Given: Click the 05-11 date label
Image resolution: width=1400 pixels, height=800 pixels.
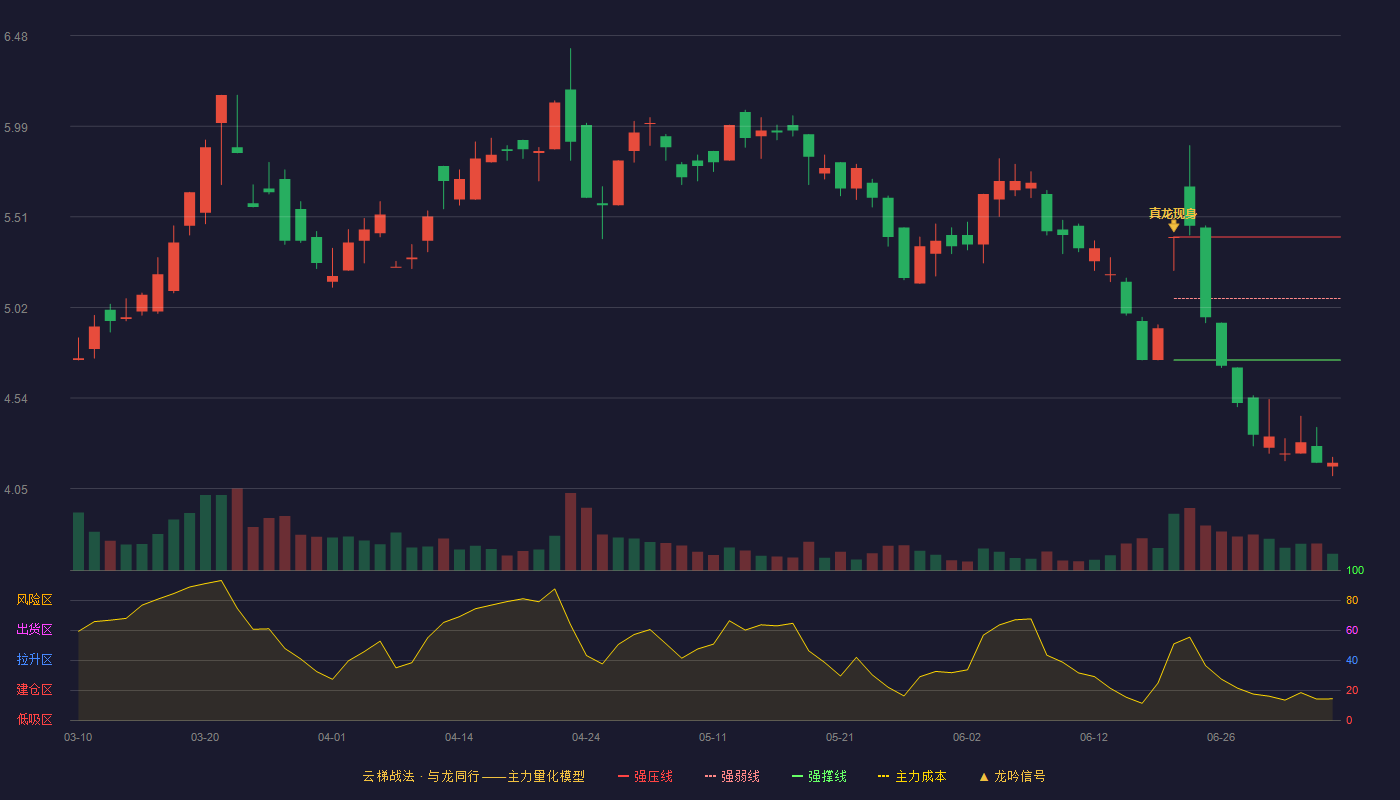Looking at the screenshot, I should coord(713,737).
